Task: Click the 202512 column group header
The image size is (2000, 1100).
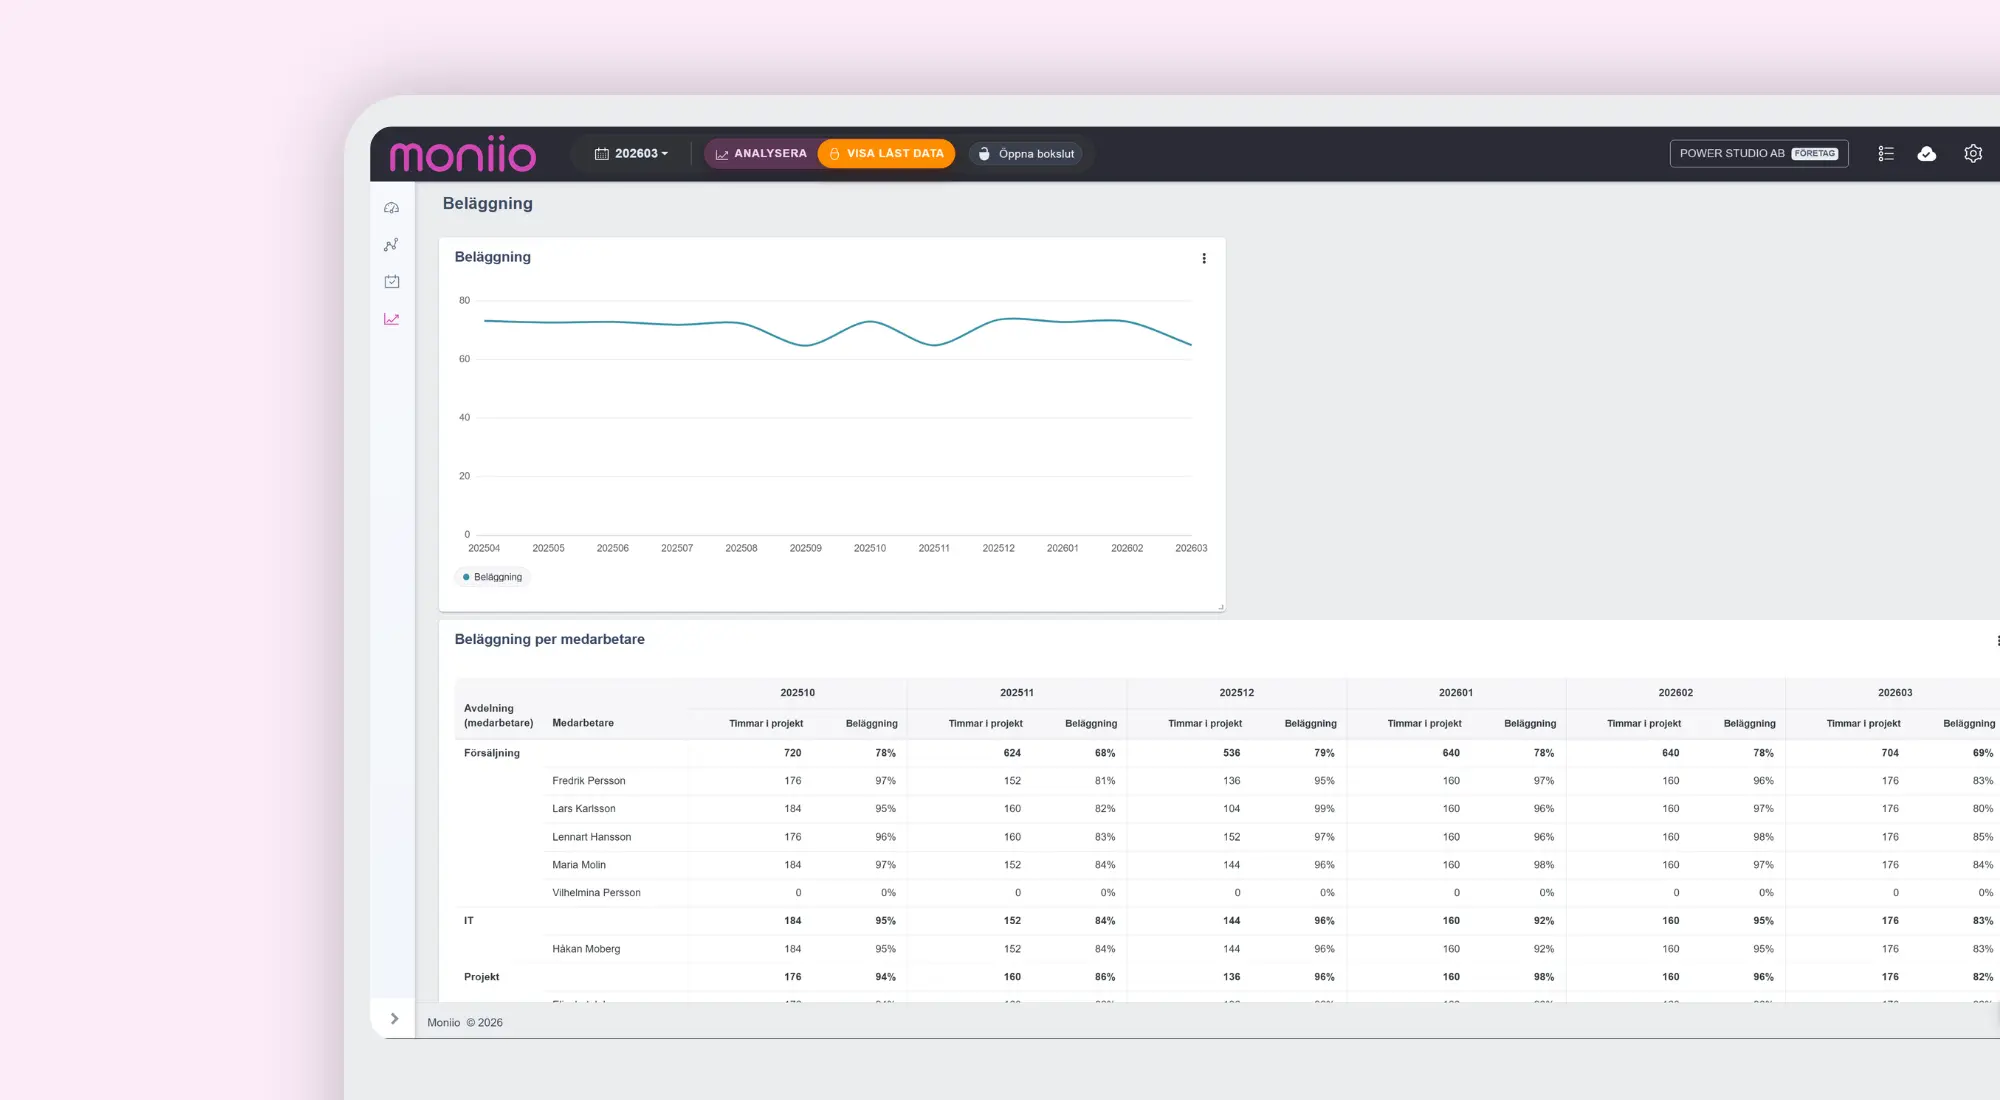Action: 1237,693
